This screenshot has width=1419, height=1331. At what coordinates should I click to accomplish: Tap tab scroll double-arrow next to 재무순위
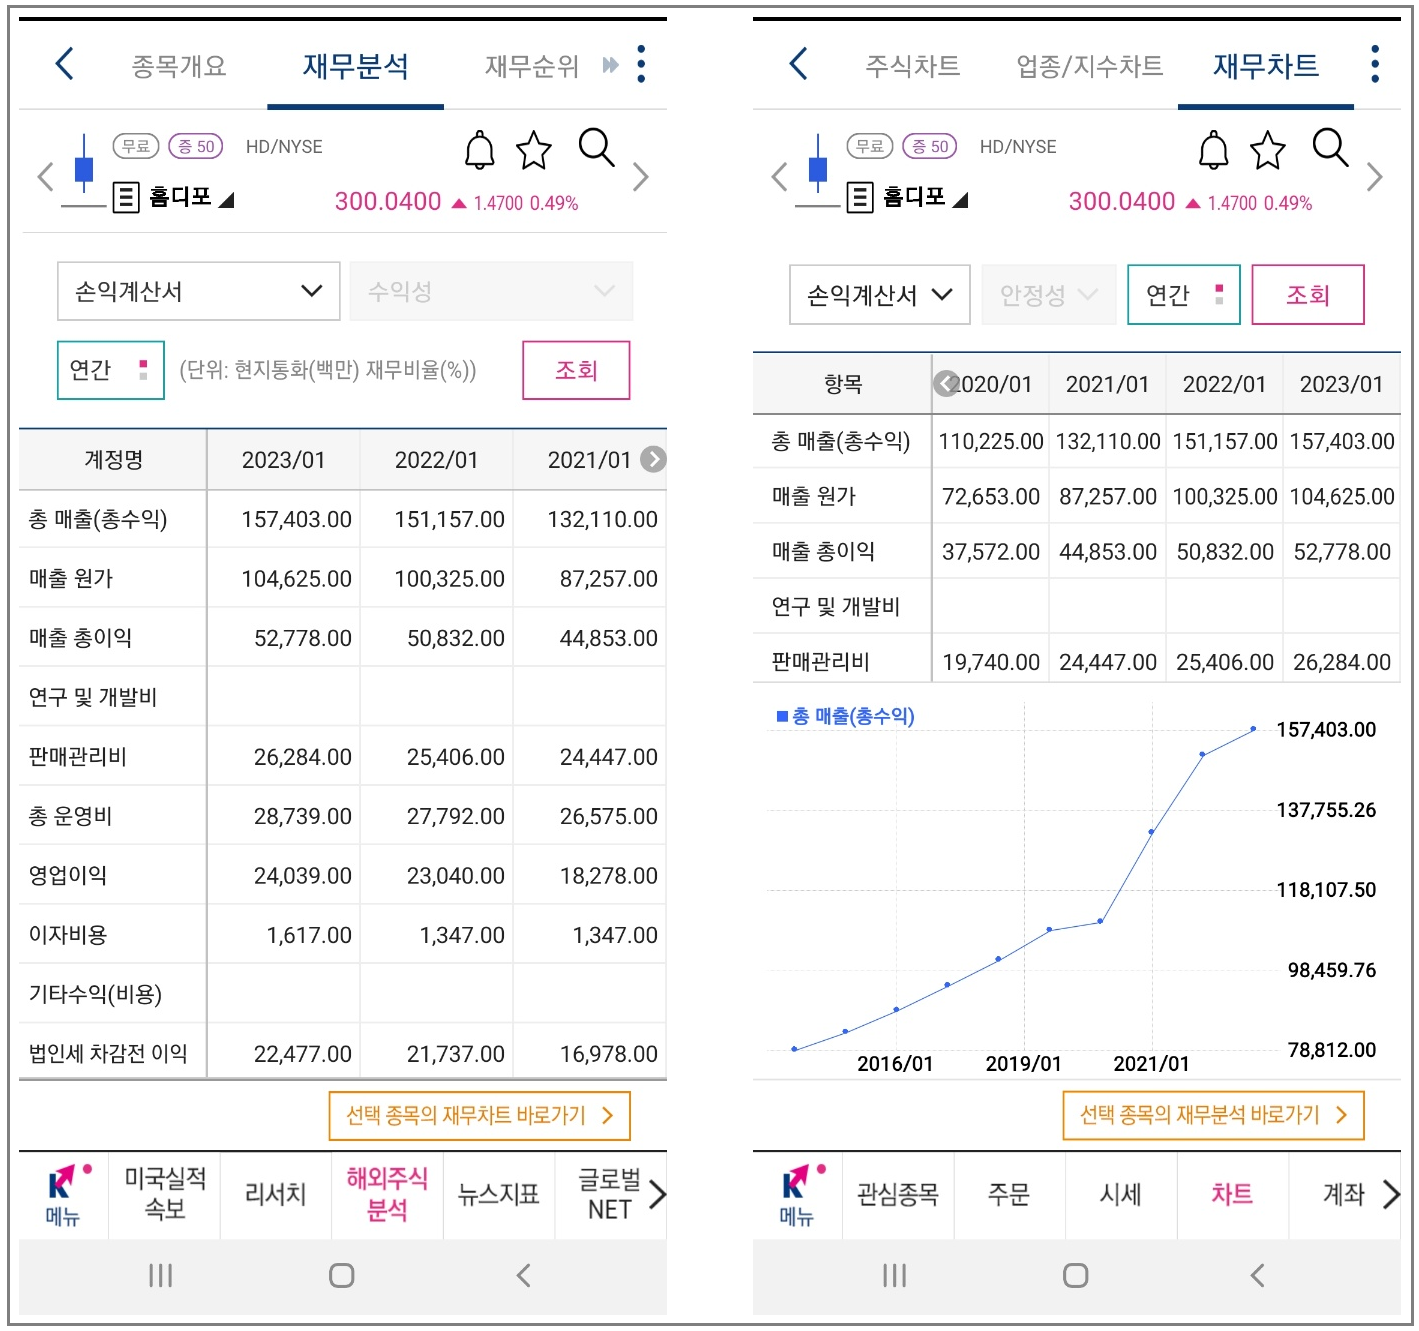click(610, 65)
